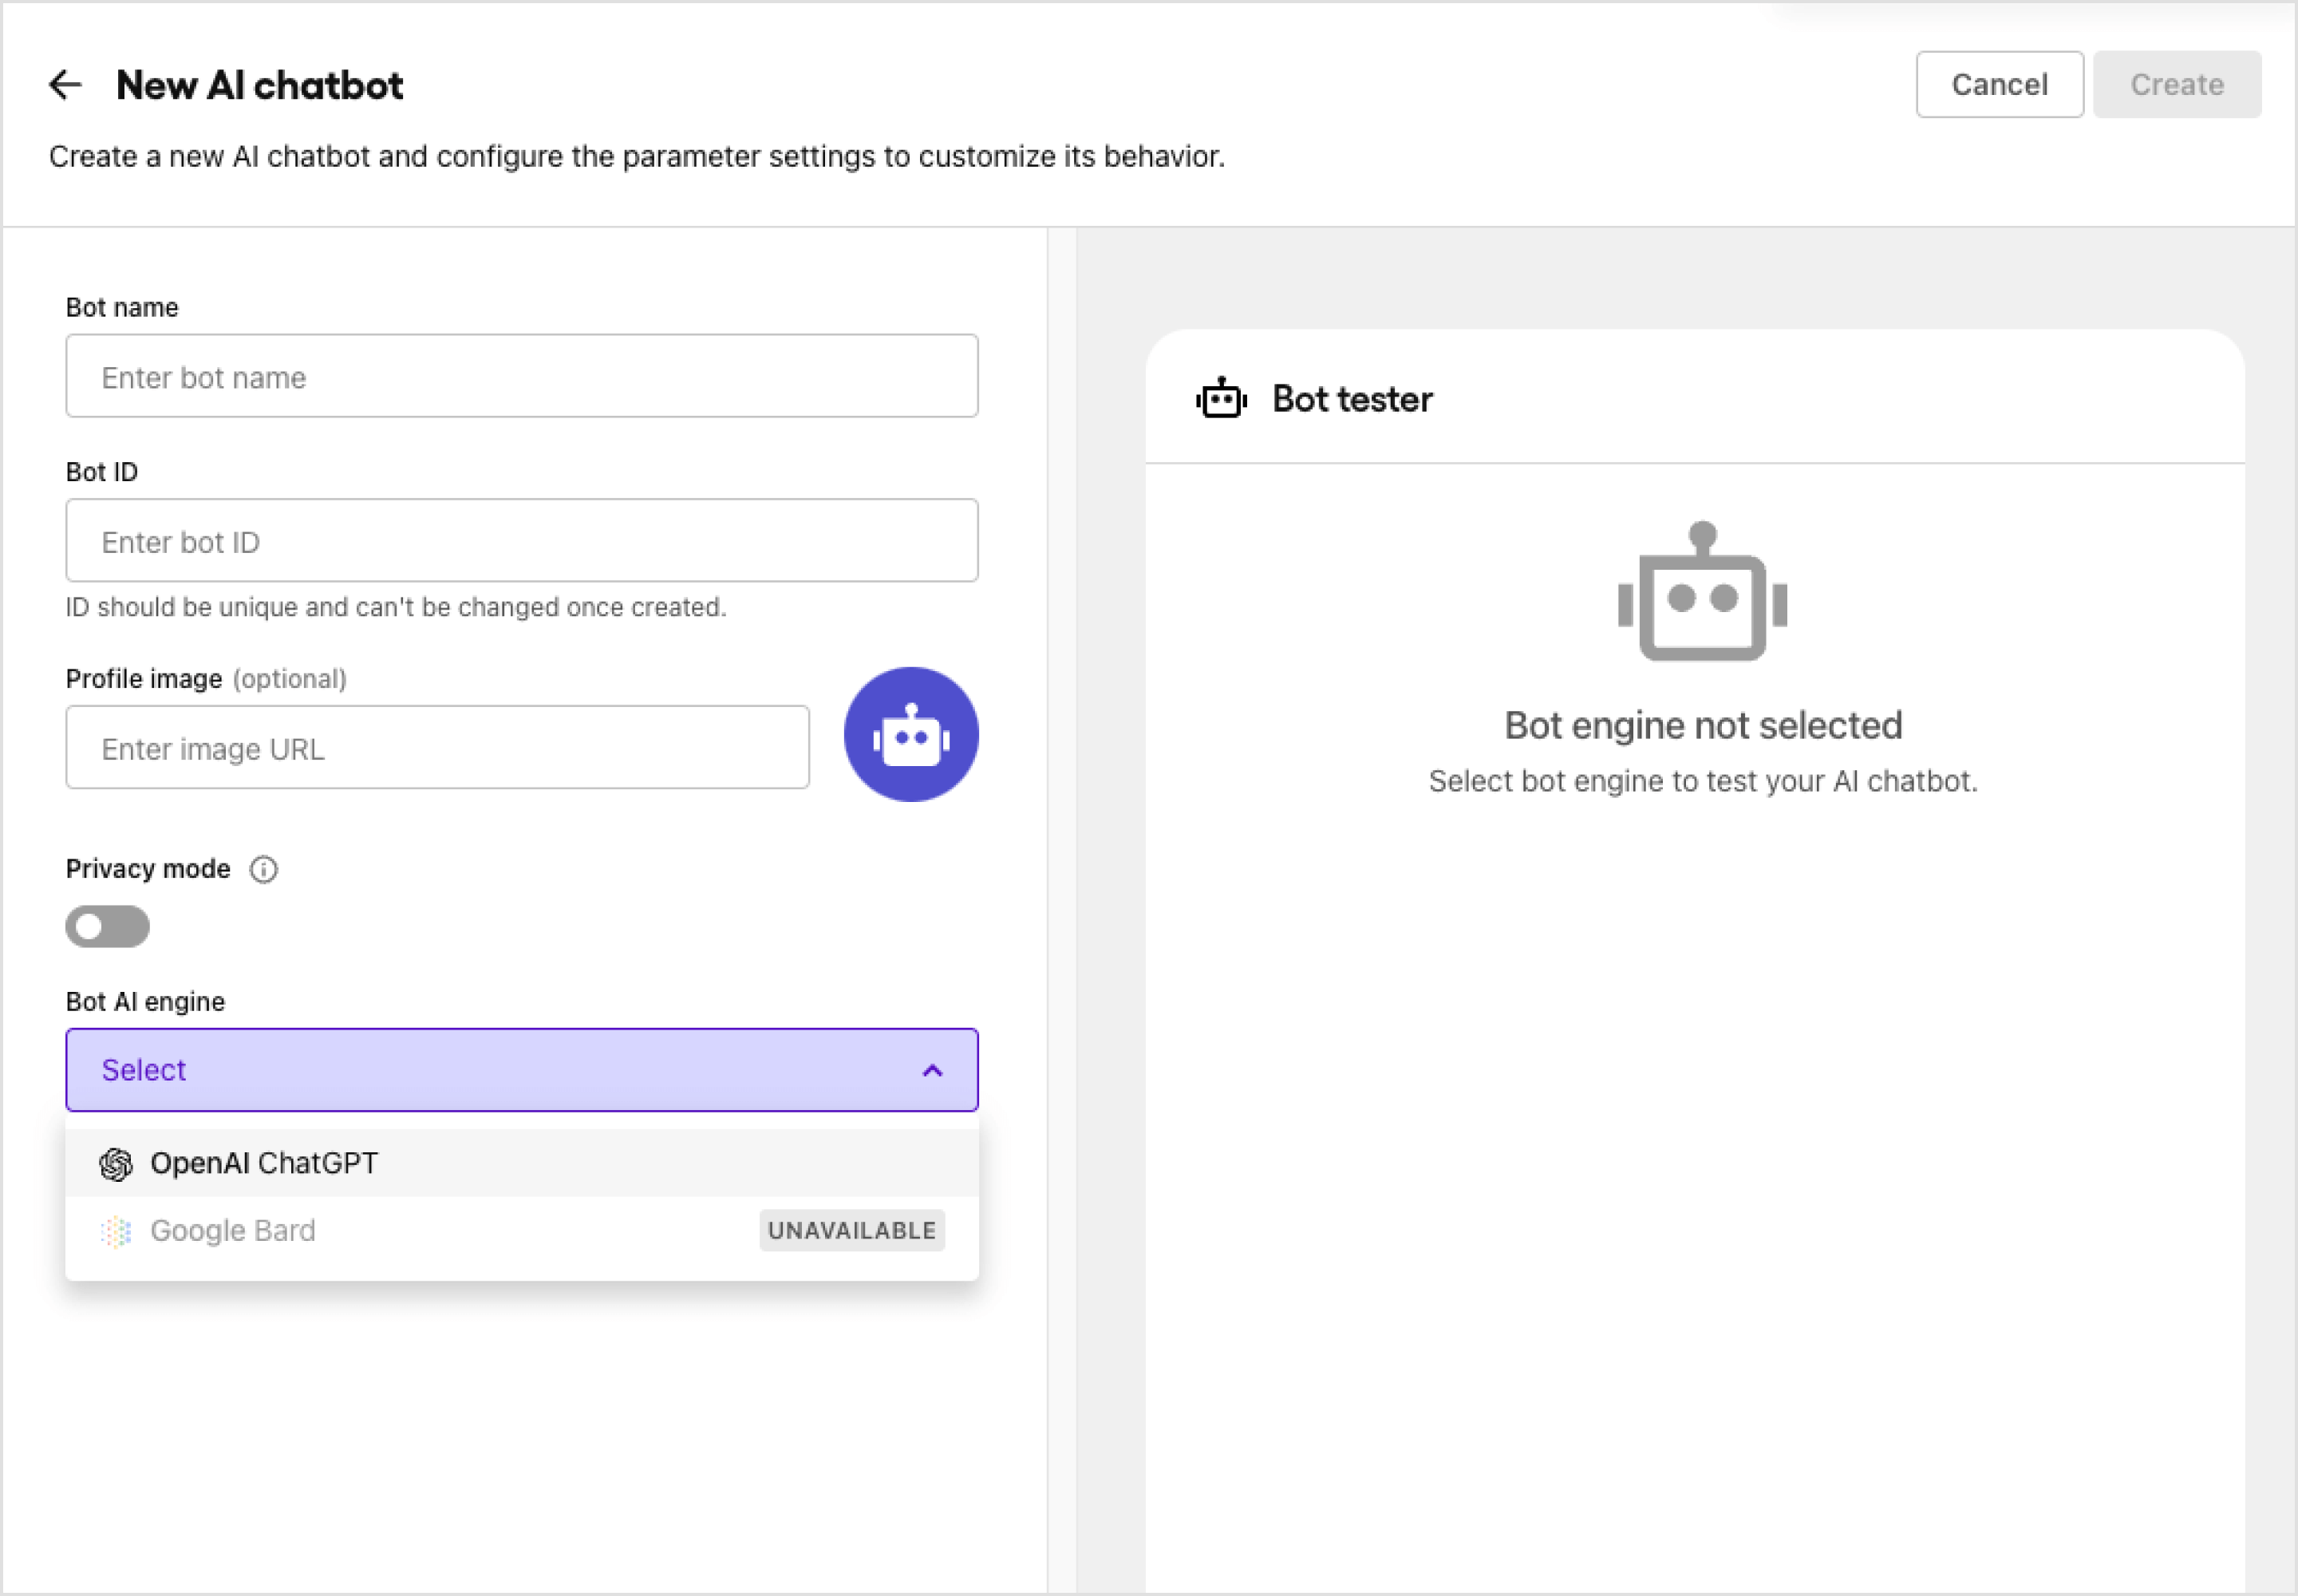Click the Bot tester robot icon
The image size is (2298, 1596).
coord(1221,398)
